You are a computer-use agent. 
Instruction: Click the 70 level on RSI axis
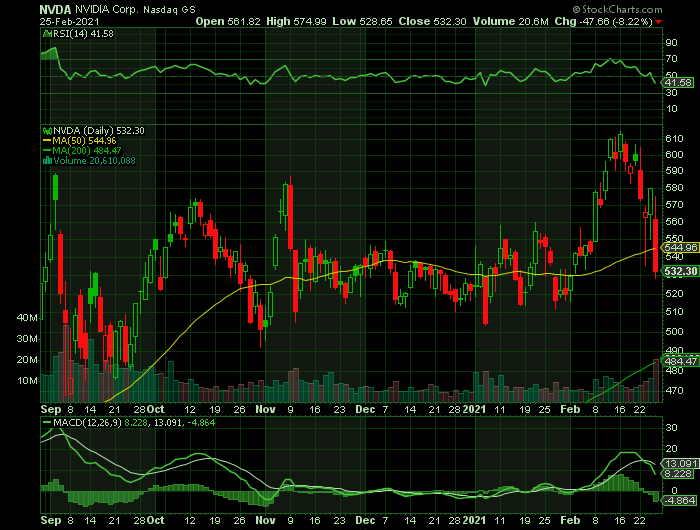[671, 59]
